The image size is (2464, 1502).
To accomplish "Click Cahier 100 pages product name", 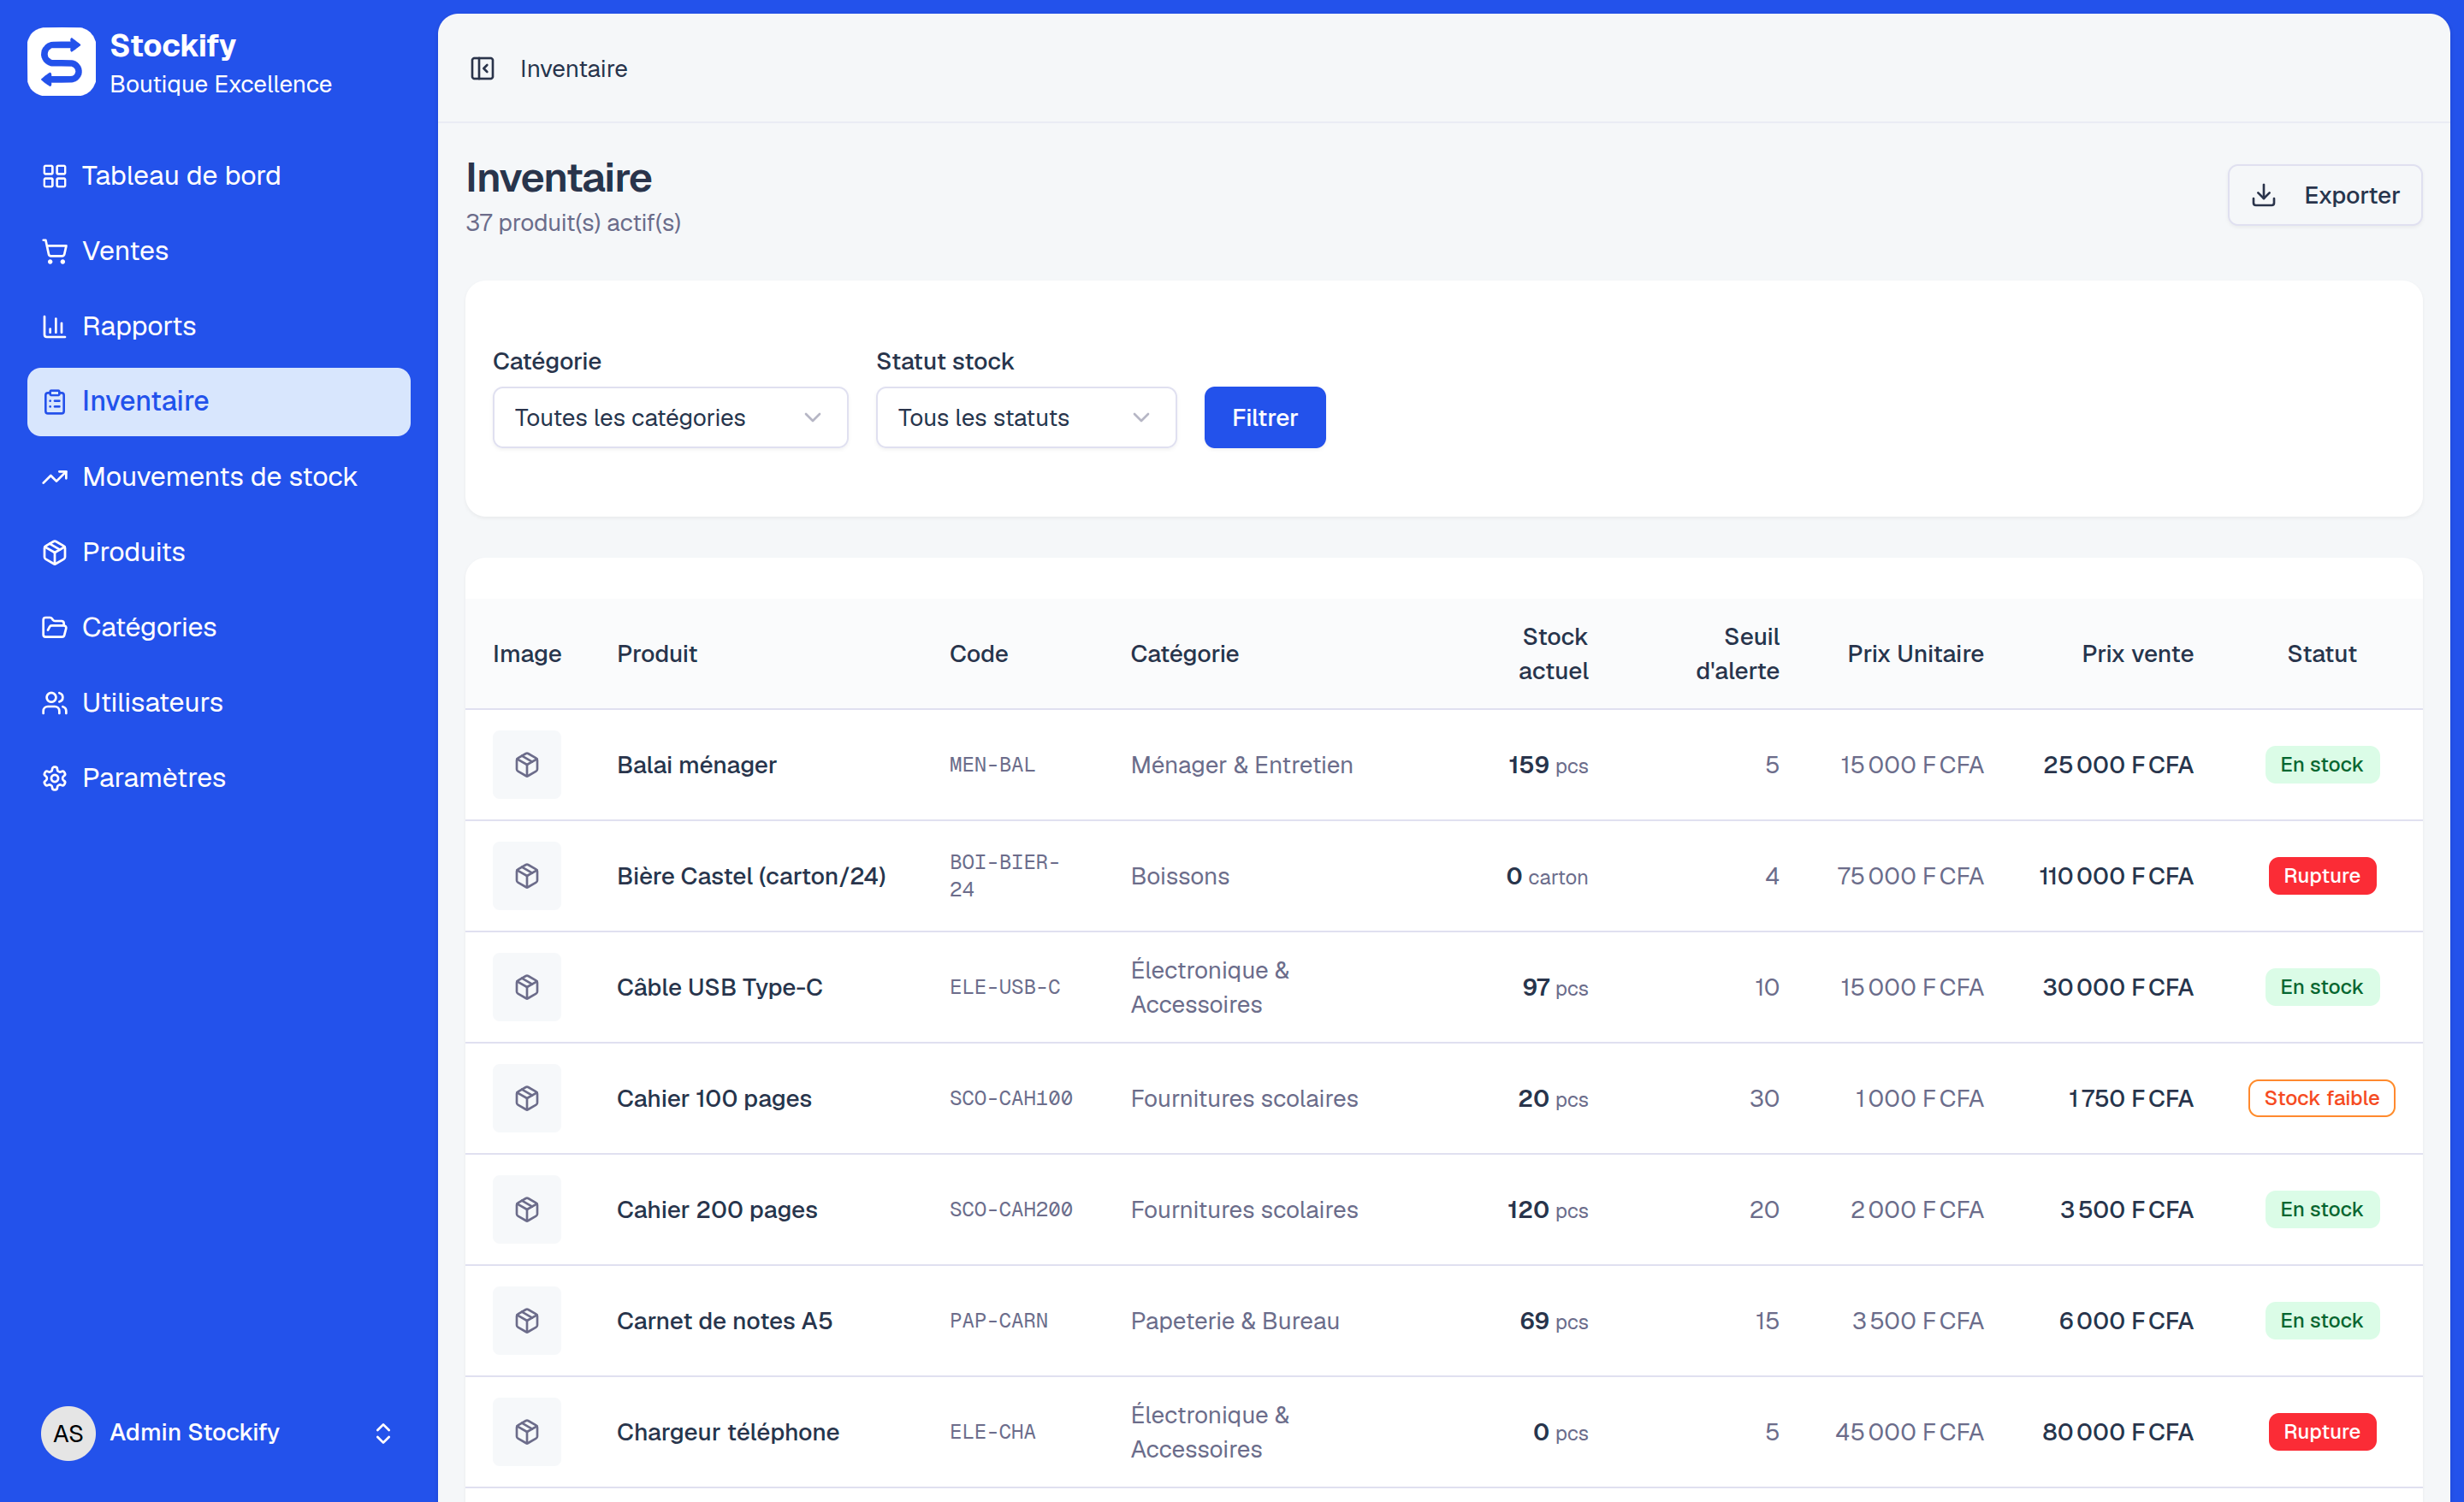I will click(714, 1098).
